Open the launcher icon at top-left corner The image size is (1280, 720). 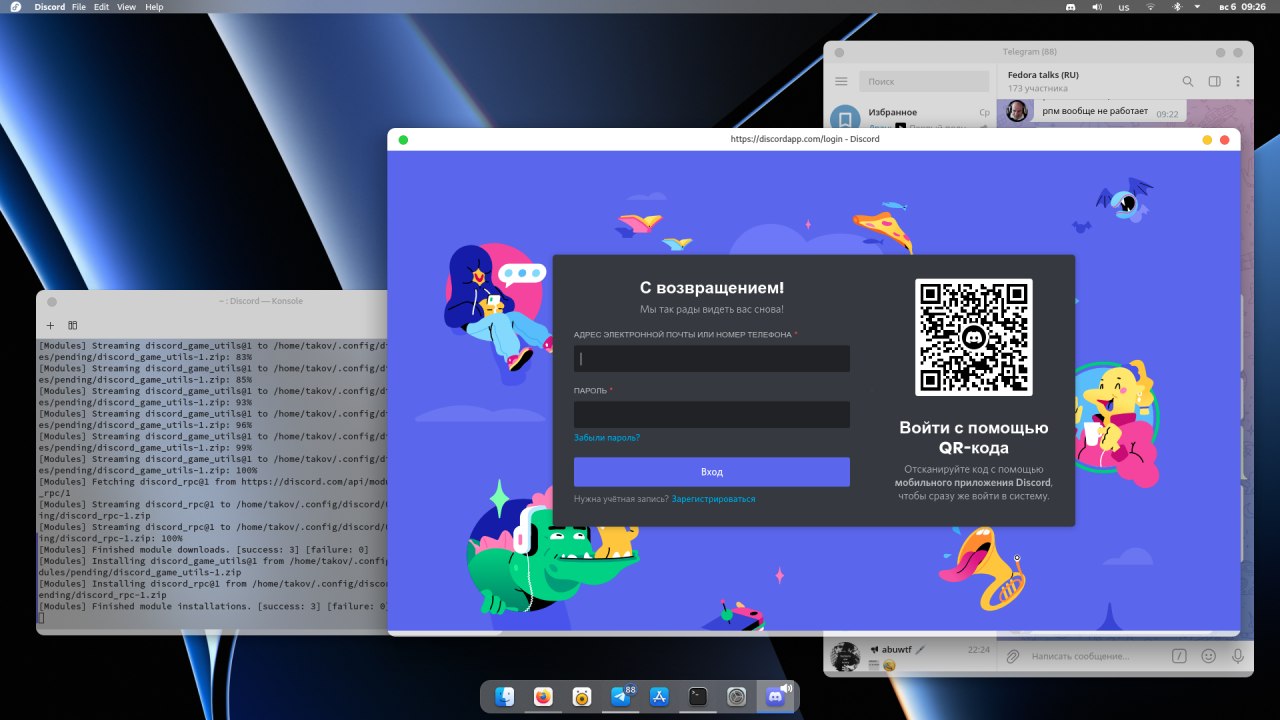[17, 7]
